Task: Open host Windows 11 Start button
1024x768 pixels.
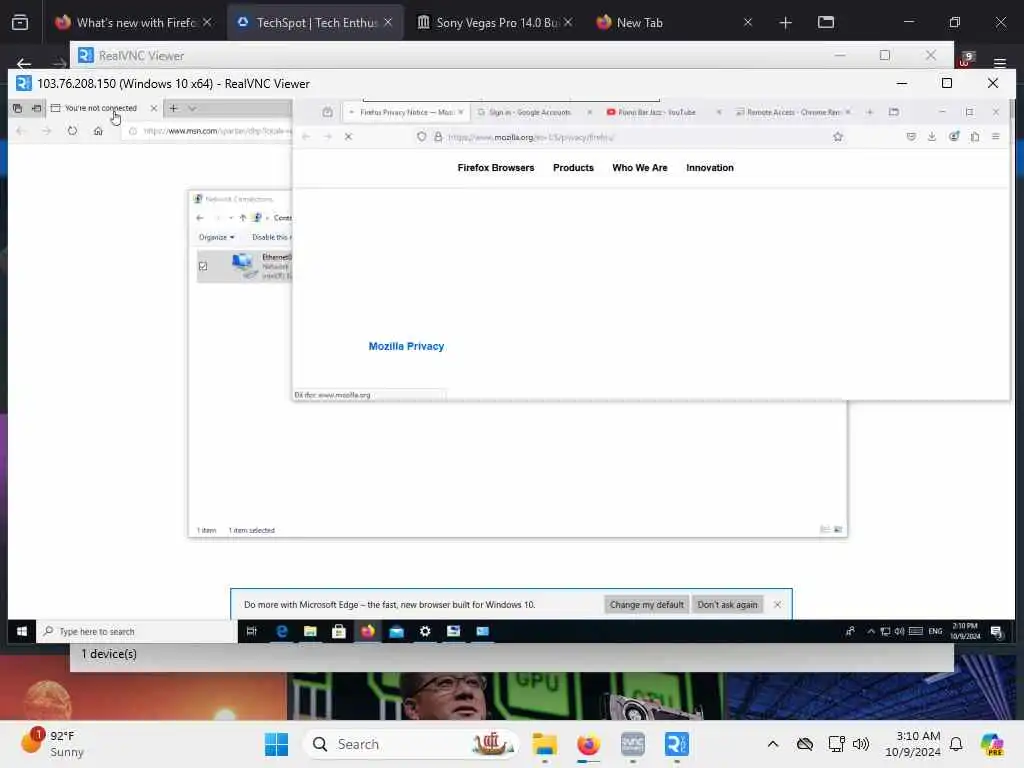Action: 276,744
